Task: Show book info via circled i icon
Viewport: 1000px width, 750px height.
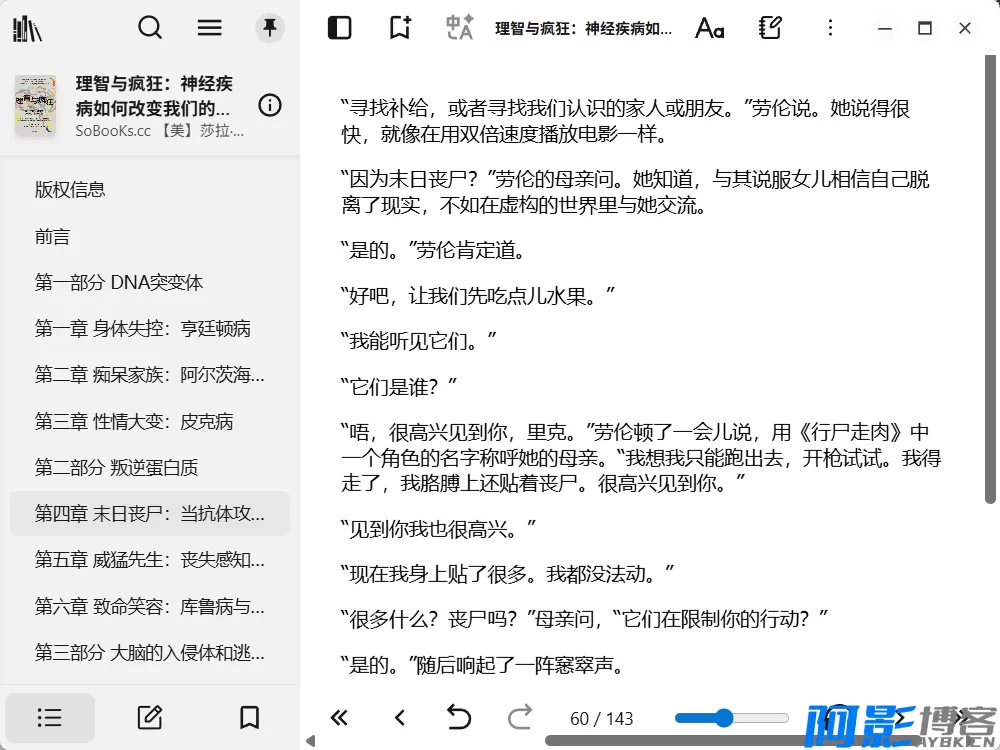Action: (x=270, y=105)
